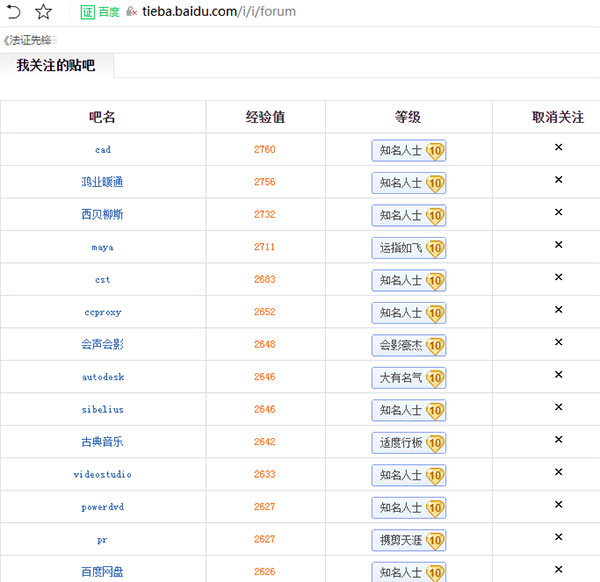Click the 知名人士 badge in sibelius row
This screenshot has height=582, width=600.
click(409, 410)
